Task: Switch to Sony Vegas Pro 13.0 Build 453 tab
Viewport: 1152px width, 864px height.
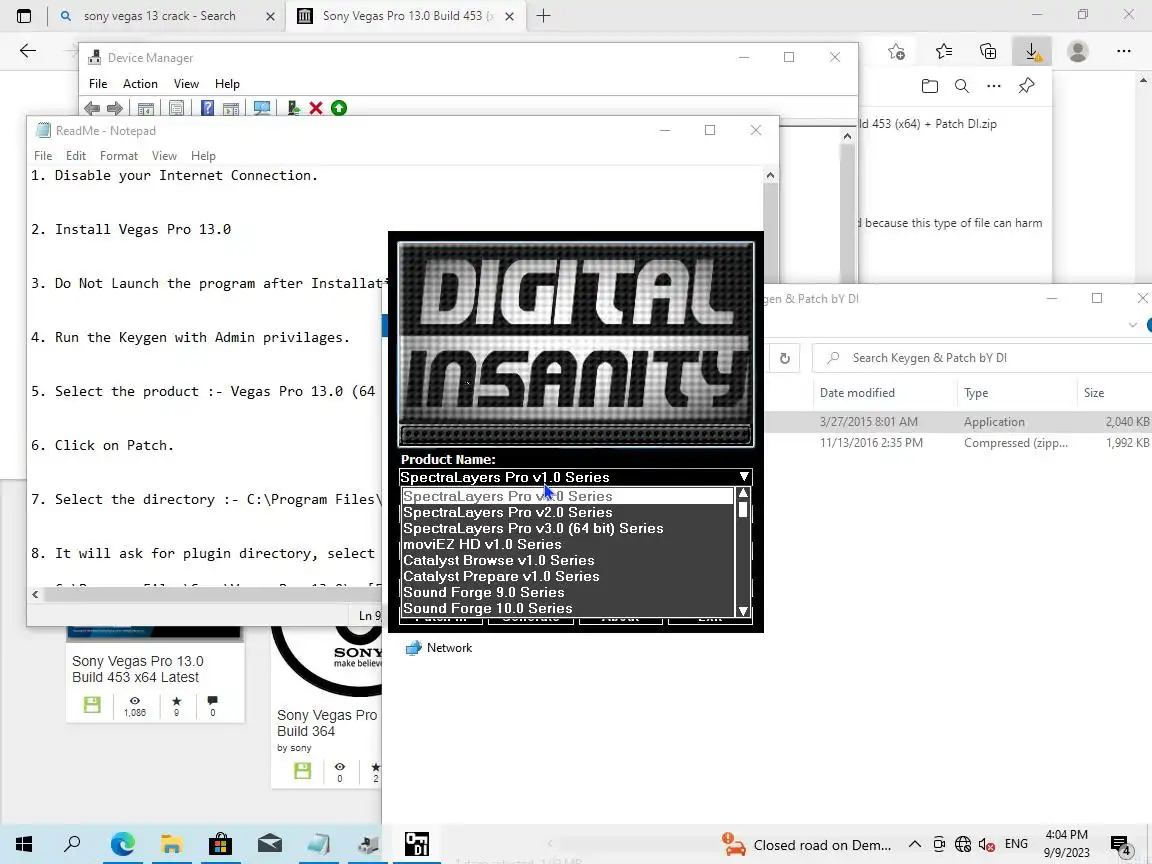Action: (x=403, y=16)
